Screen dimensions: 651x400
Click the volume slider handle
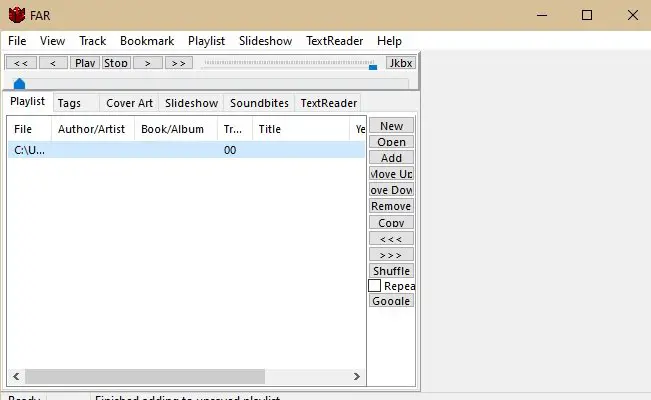click(373, 66)
